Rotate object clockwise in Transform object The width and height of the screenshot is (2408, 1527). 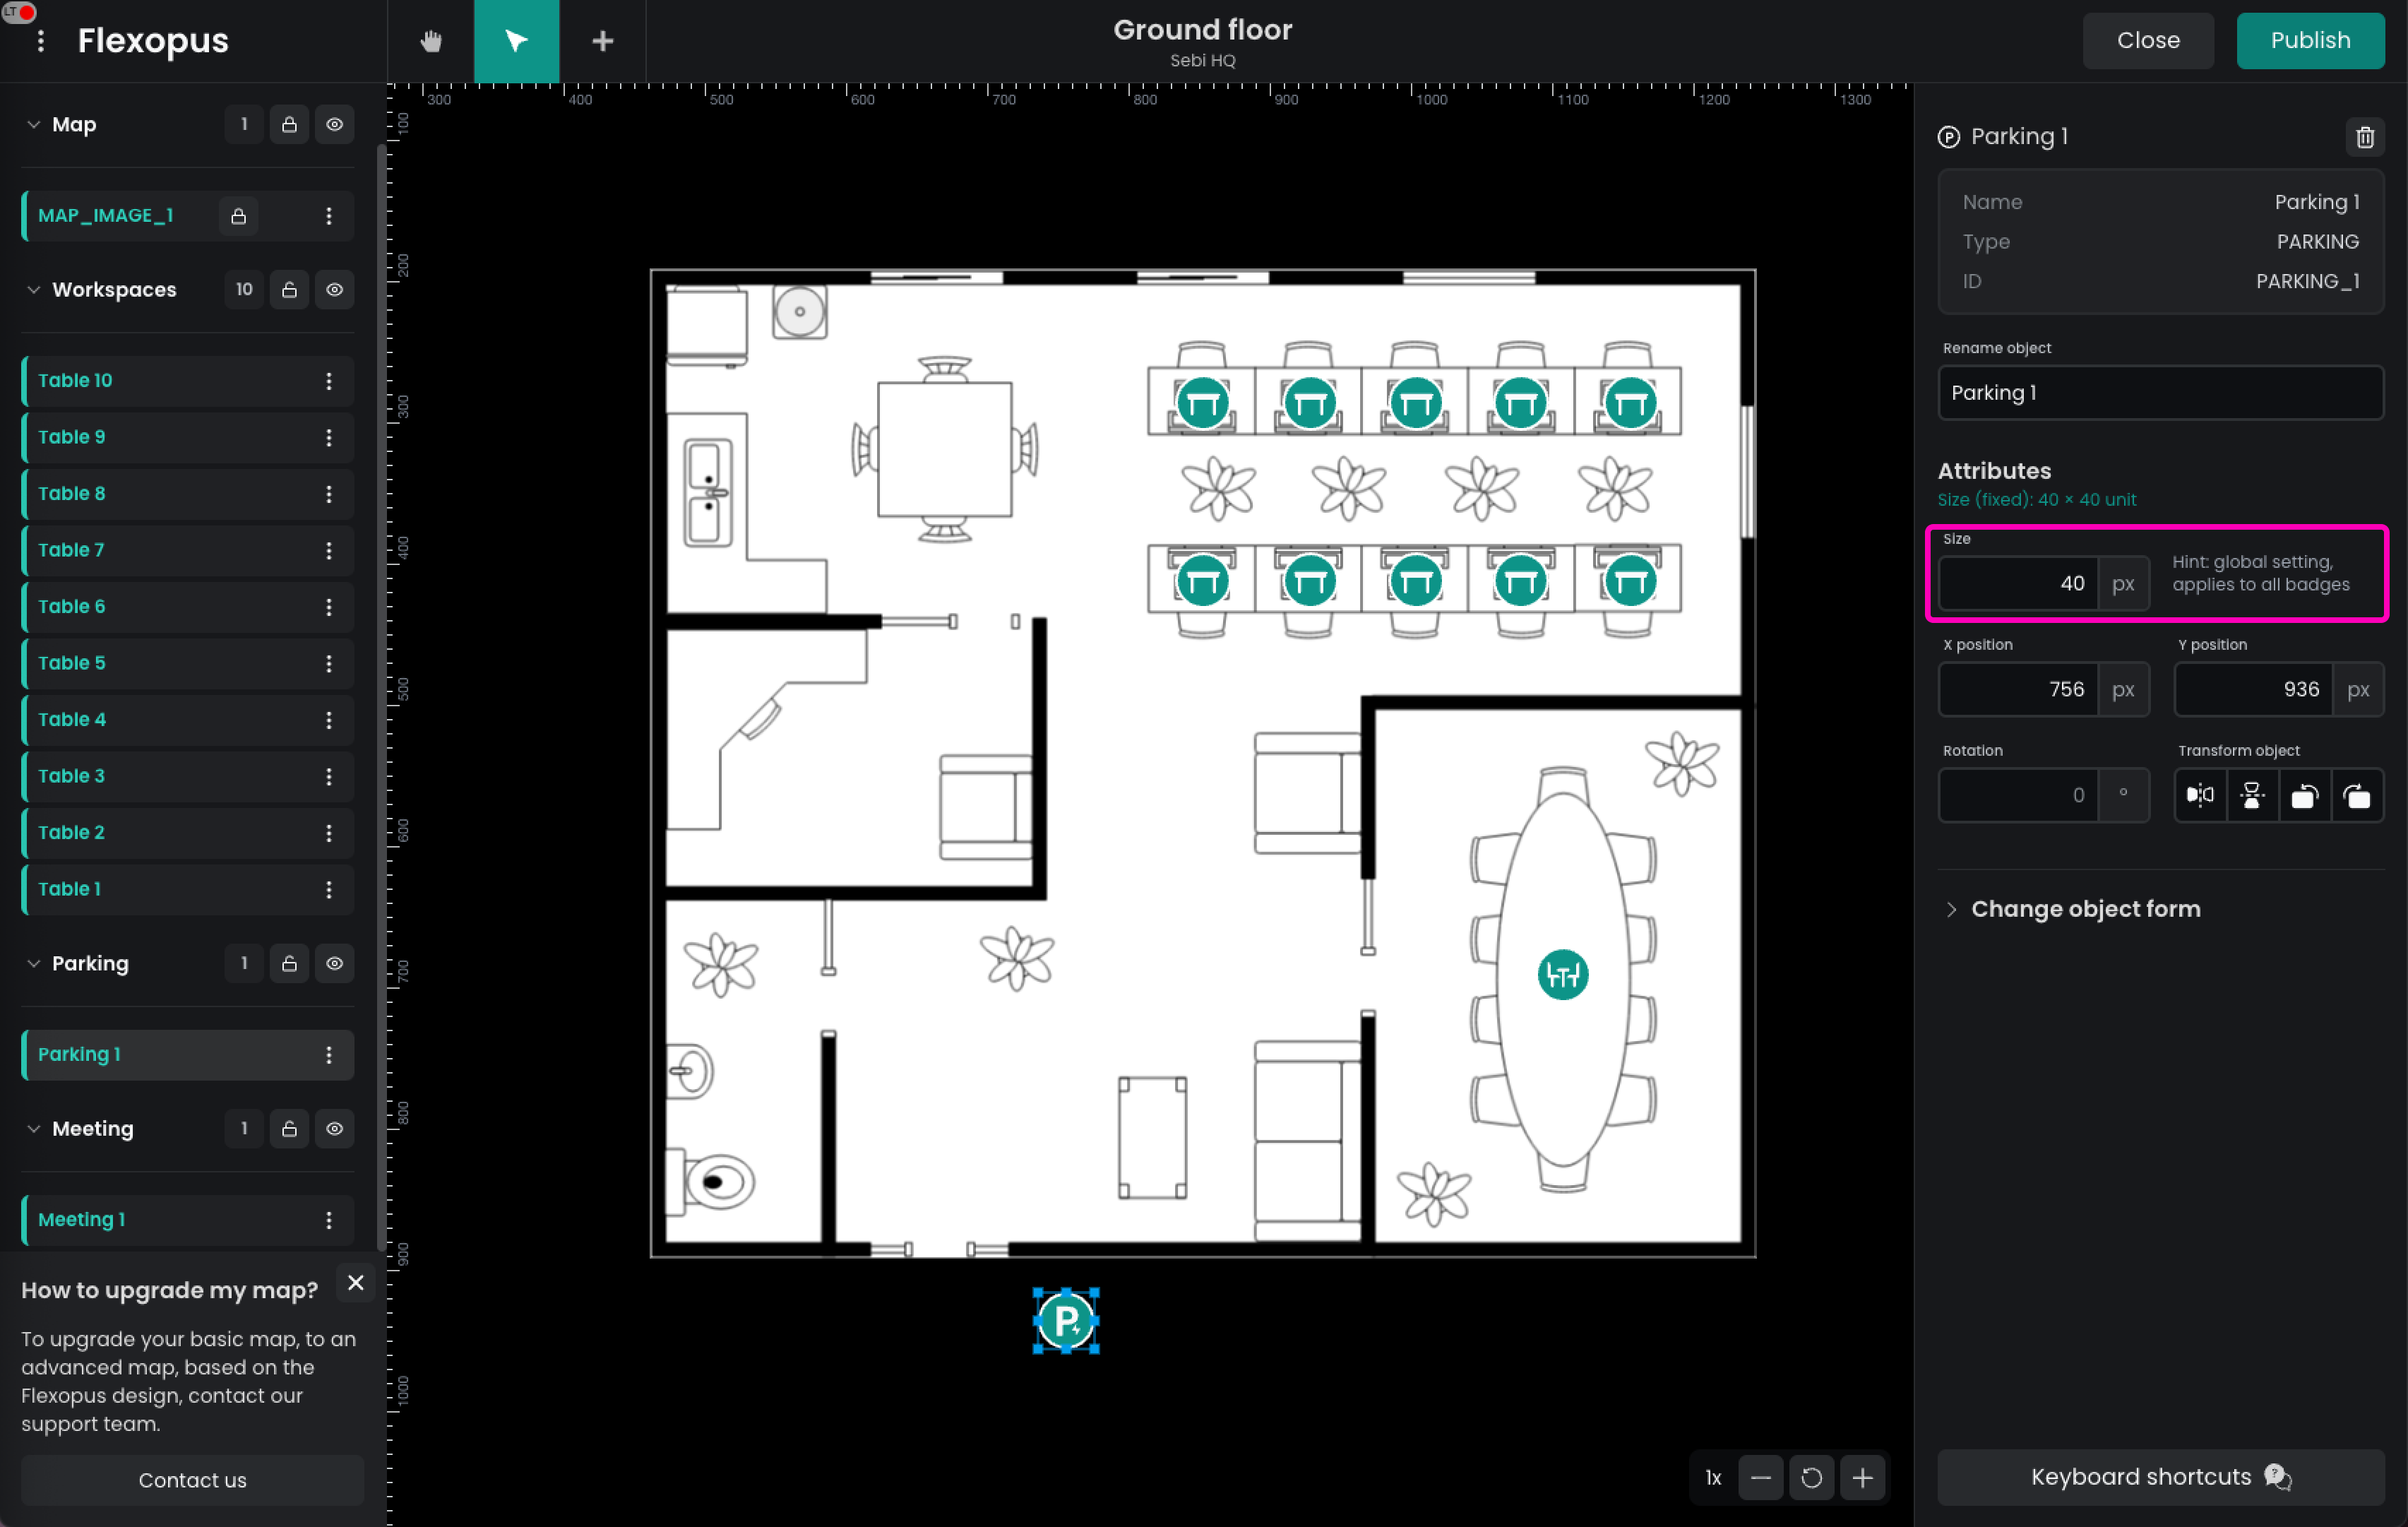[2357, 795]
